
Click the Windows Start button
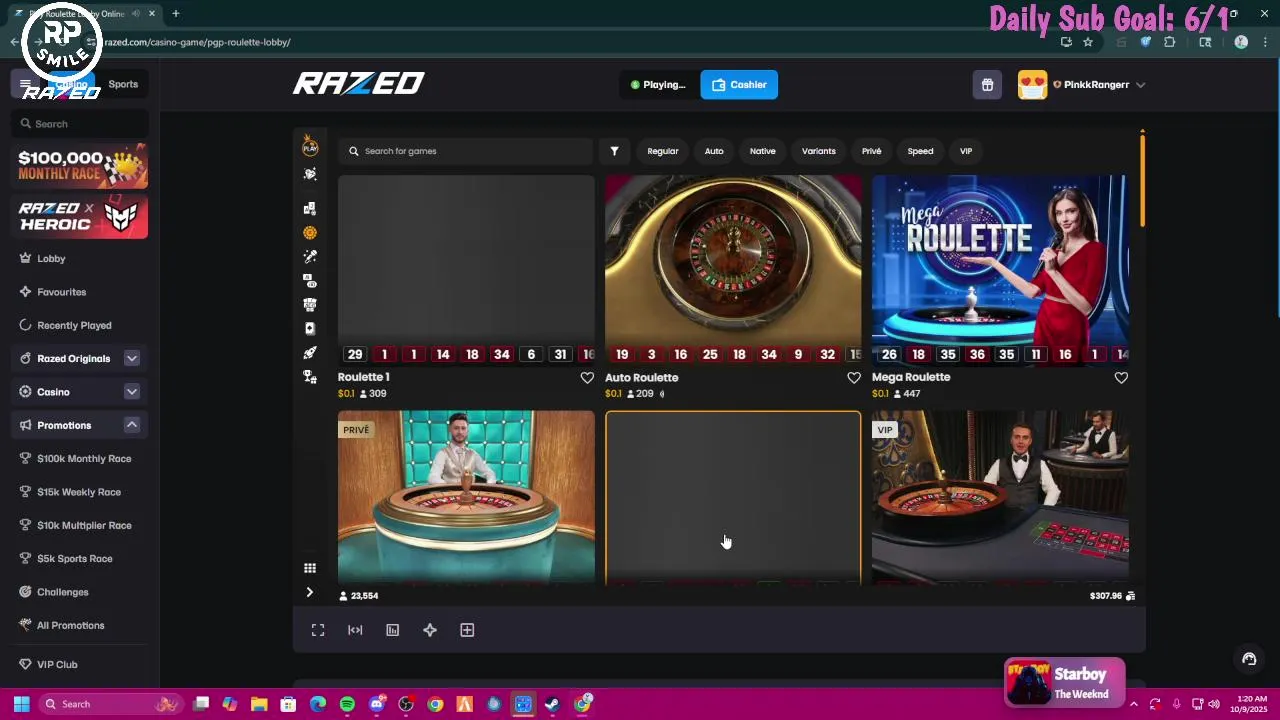pyautogui.click(x=21, y=704)
